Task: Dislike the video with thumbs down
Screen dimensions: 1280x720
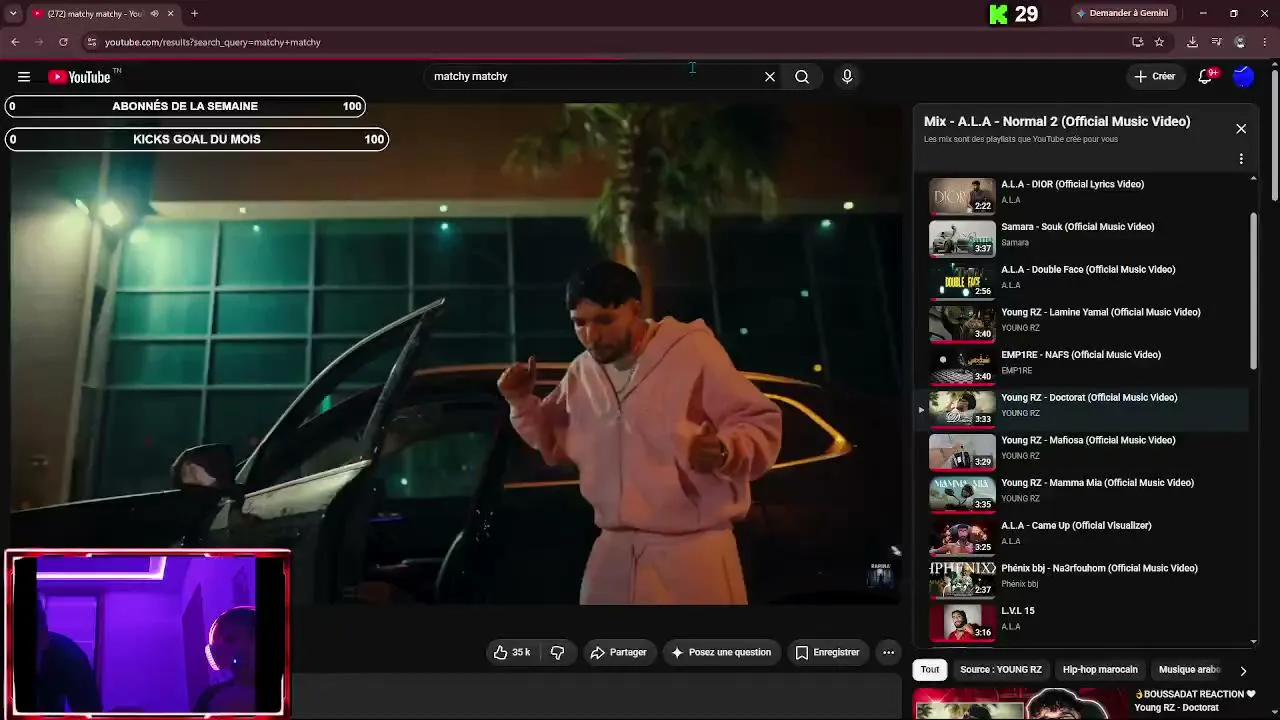Action: point(558,653)
